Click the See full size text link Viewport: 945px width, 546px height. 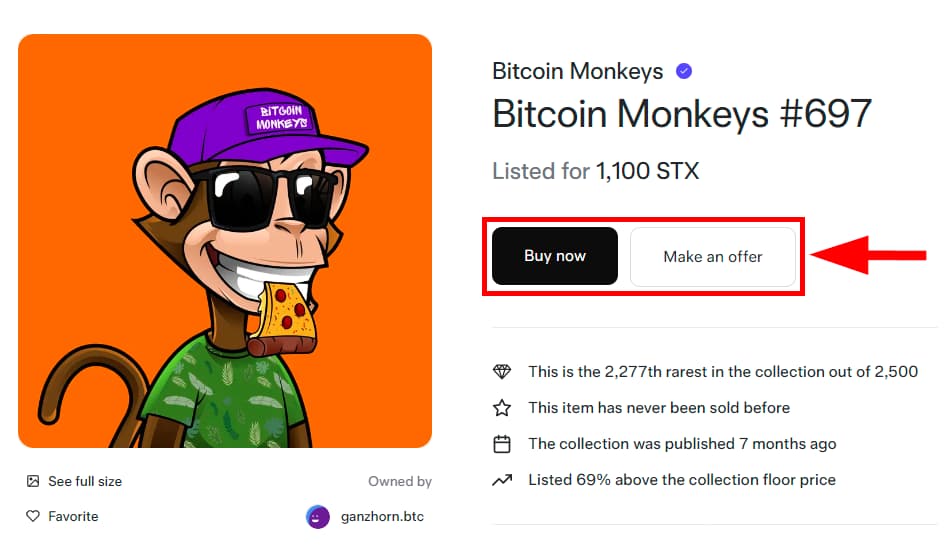pyautogui.click(x=85, y=481)
